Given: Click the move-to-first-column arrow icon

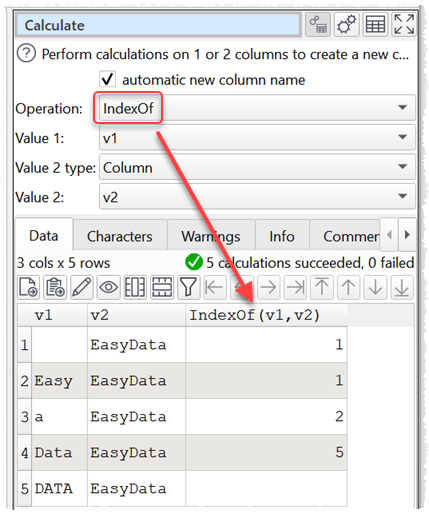Looking at the screenshot, I should [215, 287].
